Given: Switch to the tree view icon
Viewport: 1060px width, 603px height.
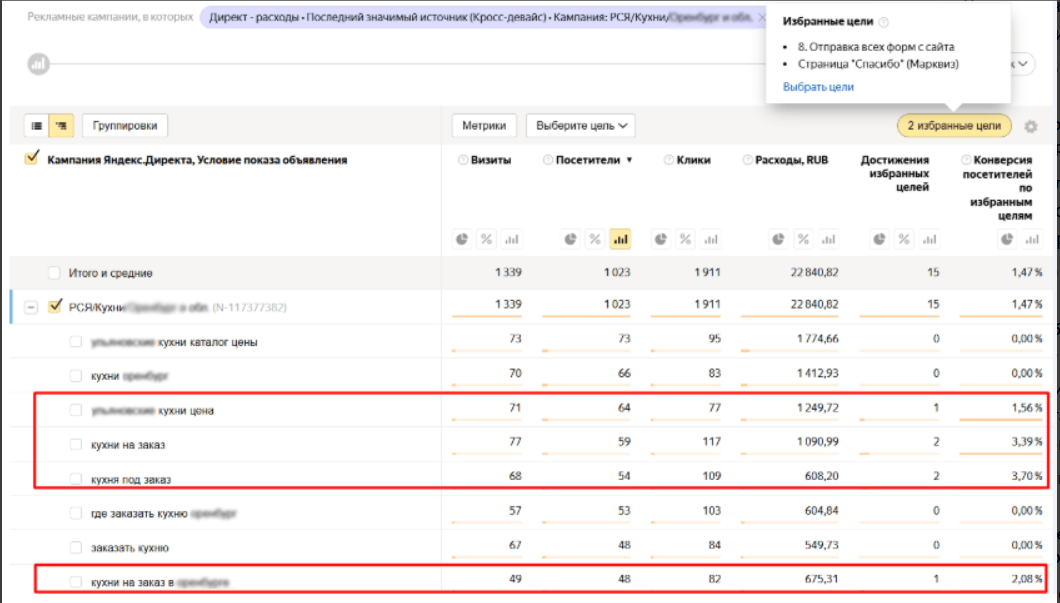Looking at the screenshot, I should pos(62,126).
